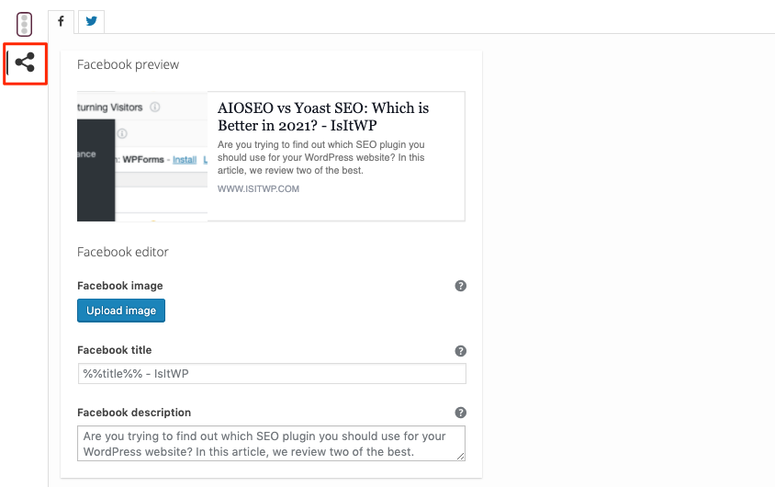The image size is (775, 487).
Task: Open help for Facebook description
Action: (461, 413)
